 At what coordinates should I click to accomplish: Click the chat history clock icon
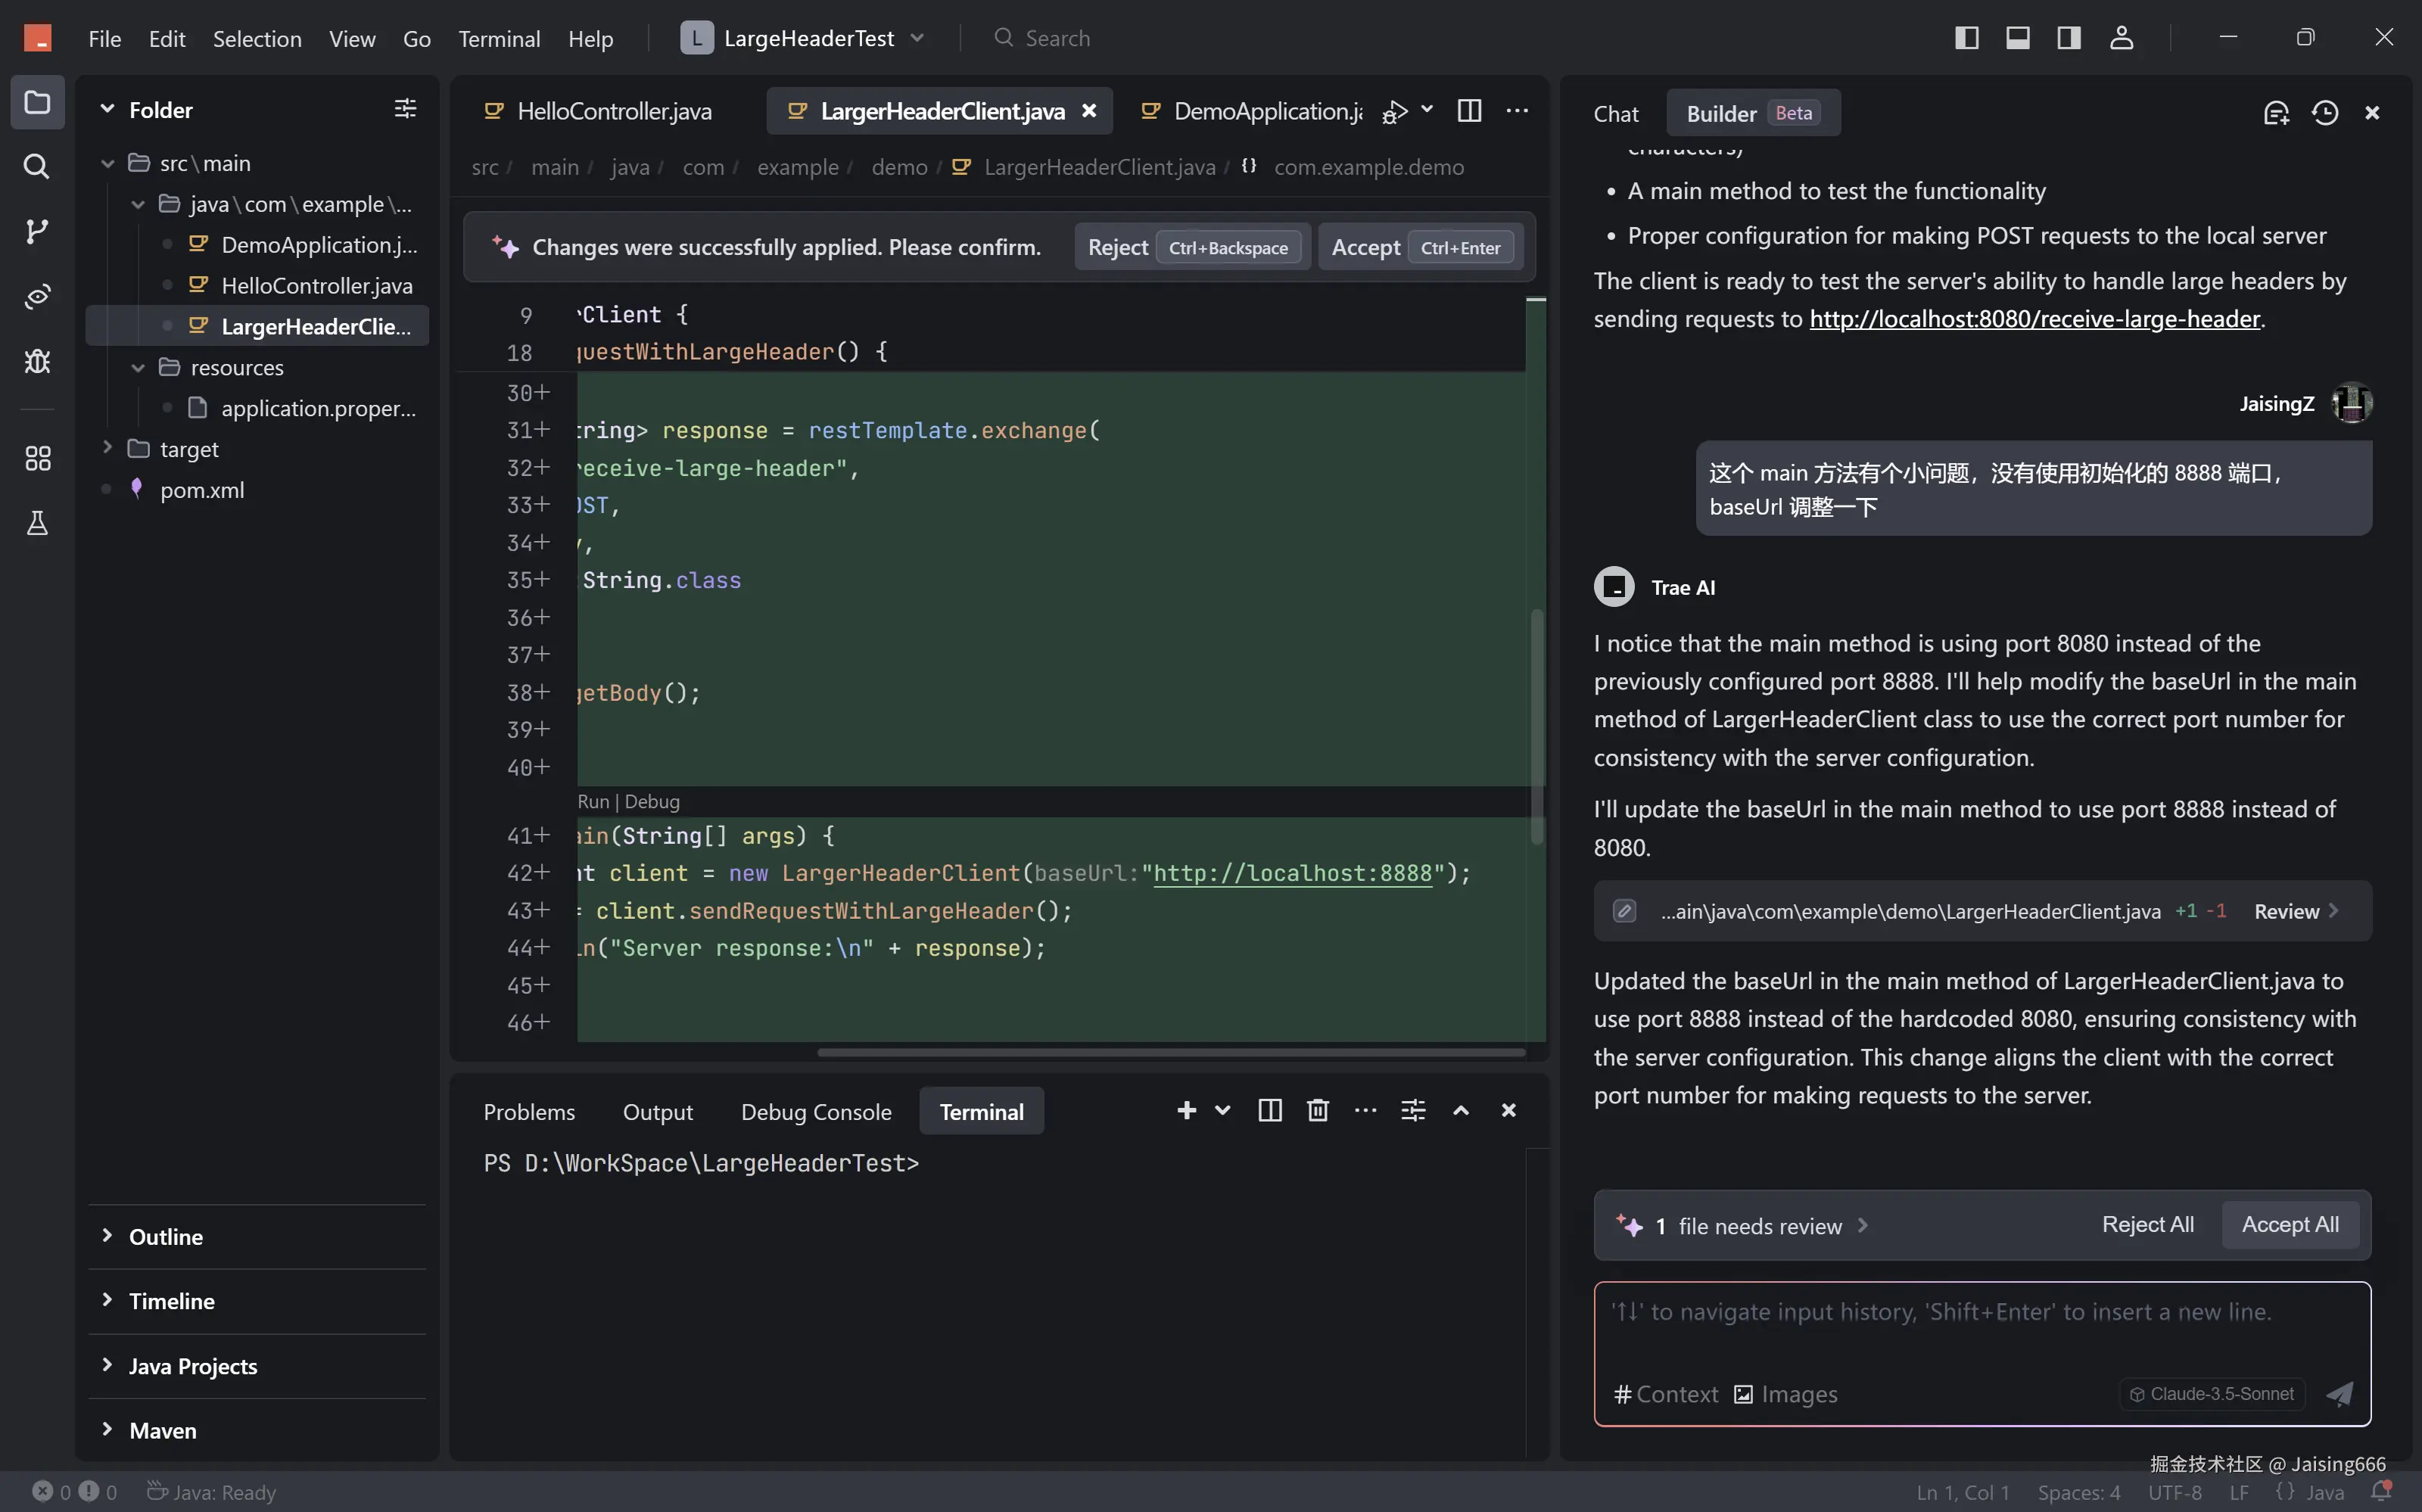tap(2324, 113)
